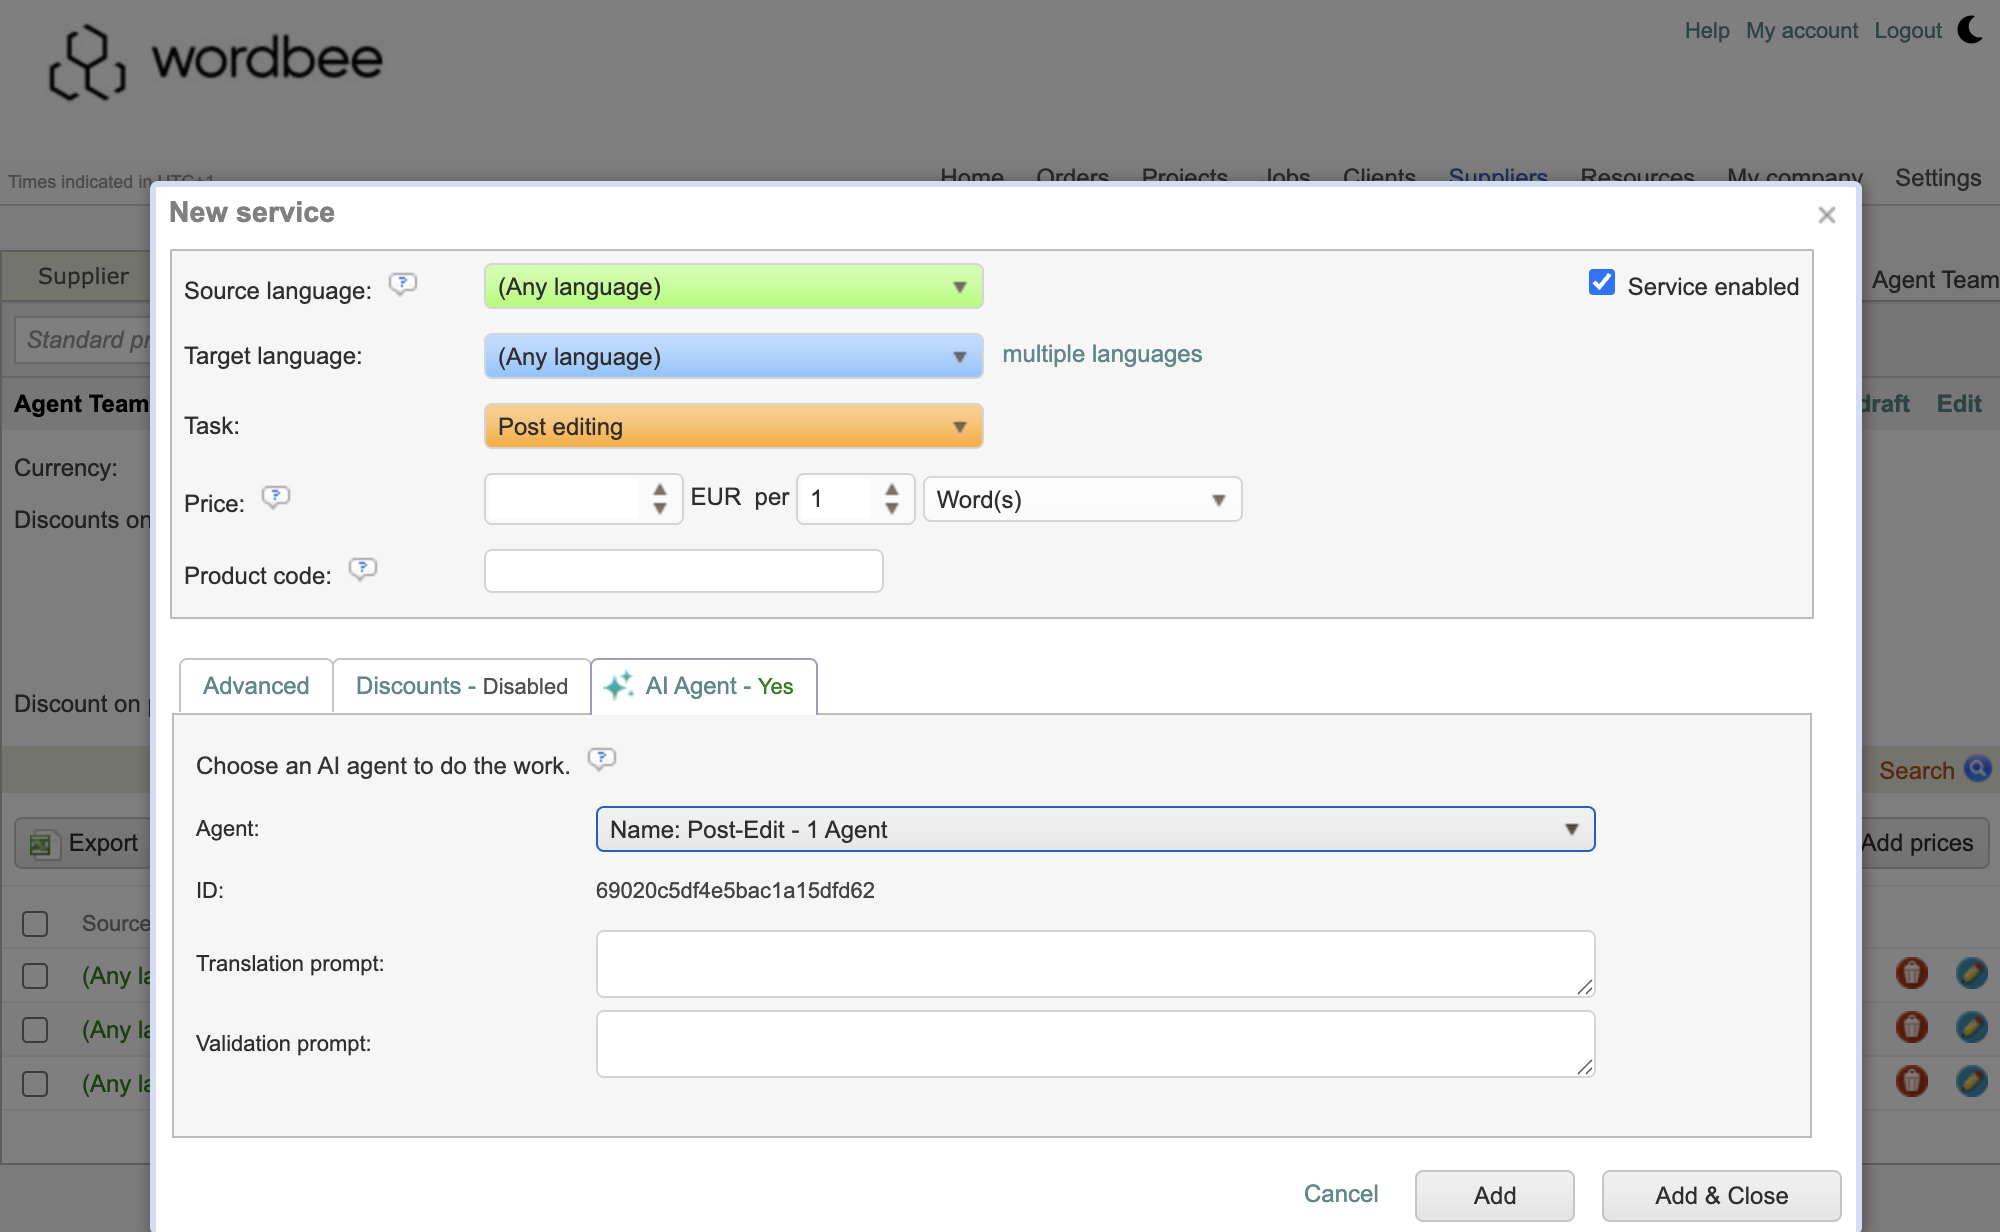This screenshot has height=1232, width=2000.
Task: Open the Discounts - Disabled tab
Action: 461,686
